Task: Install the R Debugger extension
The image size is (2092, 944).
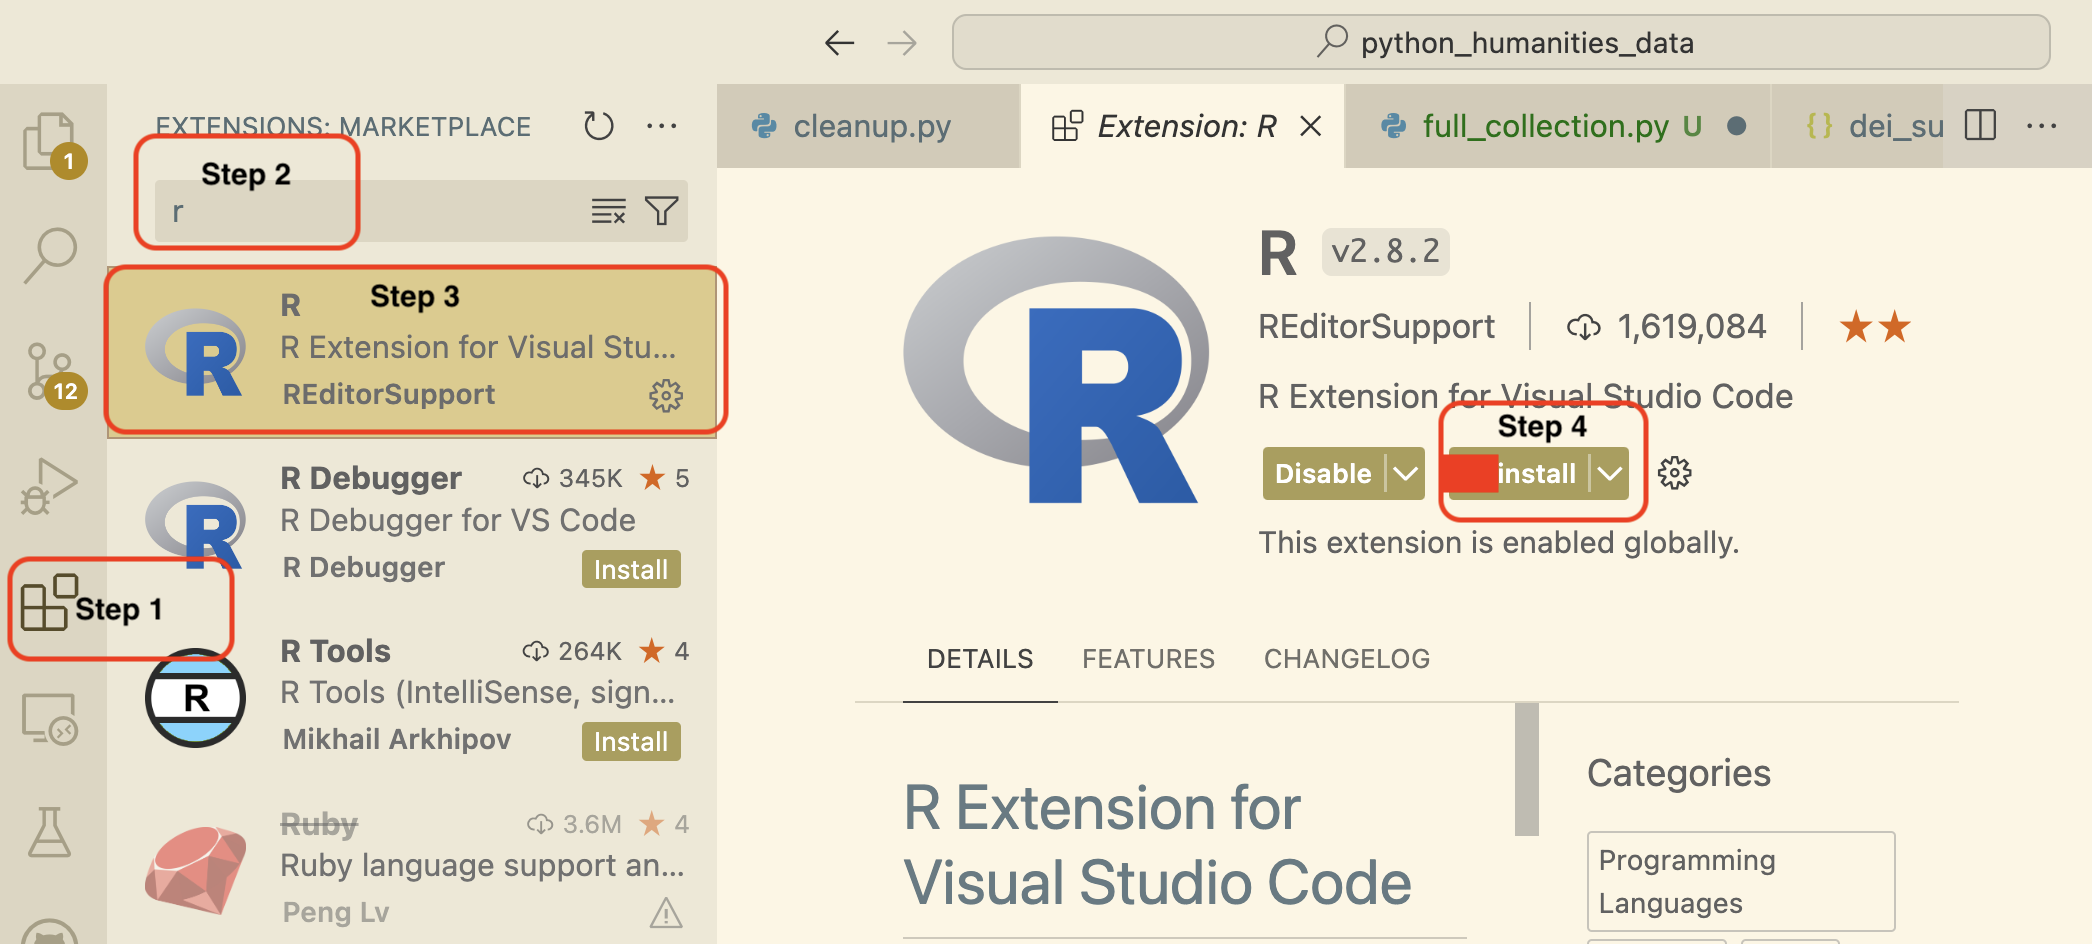Action: [x=631, y=569]
